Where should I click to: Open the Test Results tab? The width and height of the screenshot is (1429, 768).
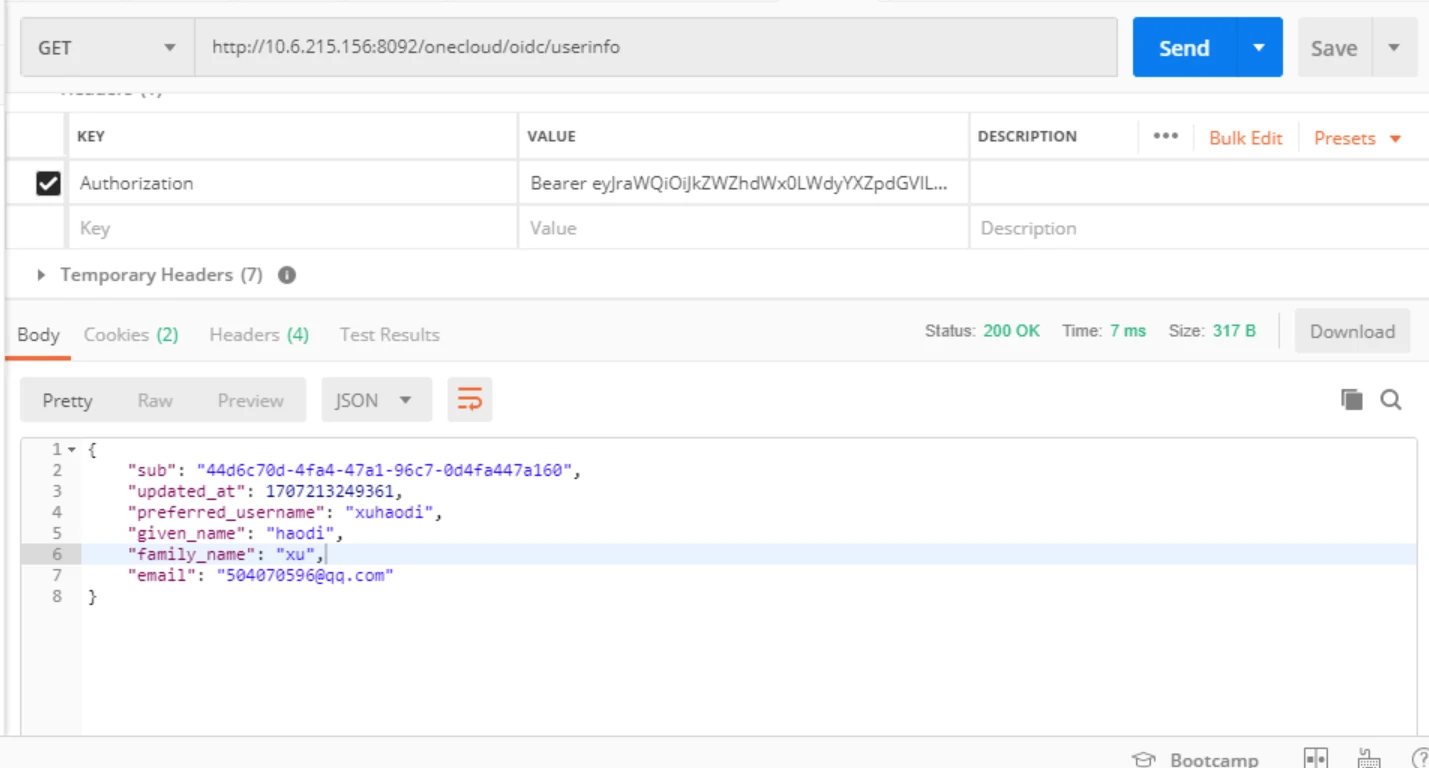(x=389, y=335)
